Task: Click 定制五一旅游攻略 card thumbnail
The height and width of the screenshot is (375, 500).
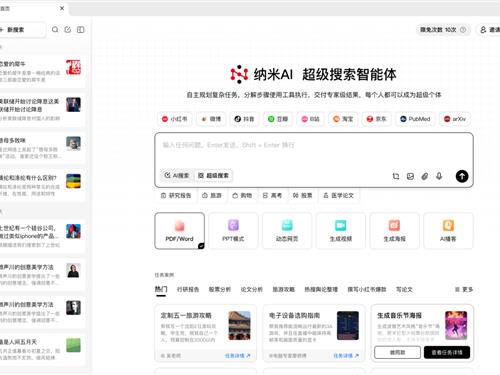Action: (x=239, y=325)
